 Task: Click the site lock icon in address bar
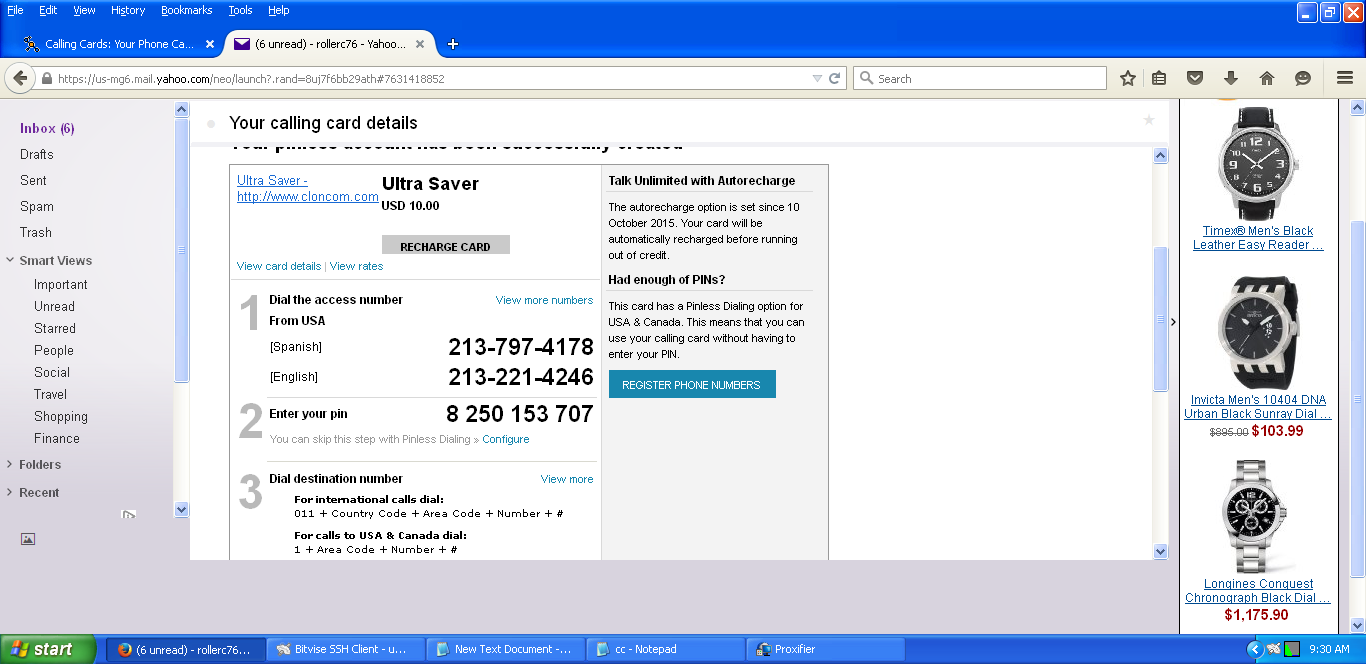pos(46,78)
